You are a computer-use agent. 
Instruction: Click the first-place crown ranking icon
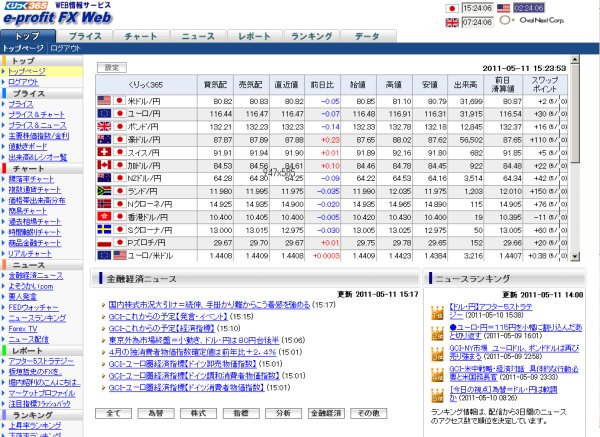point(437,313)
